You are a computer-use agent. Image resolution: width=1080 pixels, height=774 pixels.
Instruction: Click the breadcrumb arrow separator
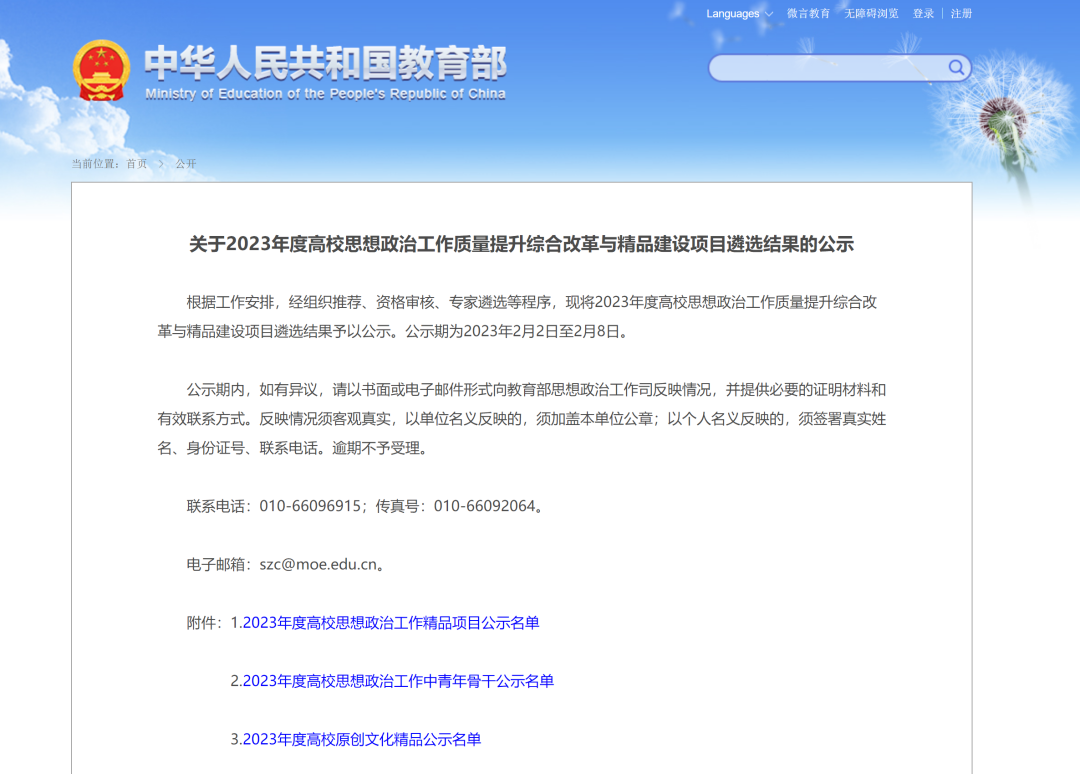tap(161, 164)
